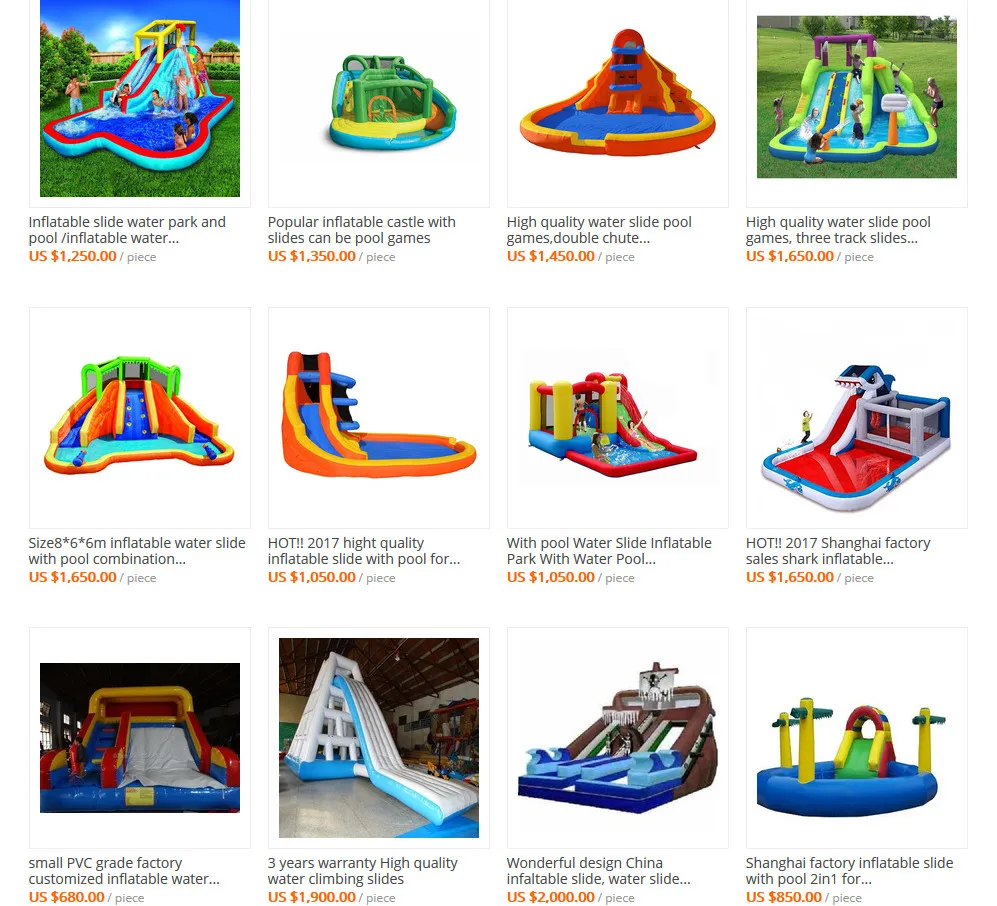Select the three track slides lawn photo
This screenshot has height=906, width=997.
(856, 97)
